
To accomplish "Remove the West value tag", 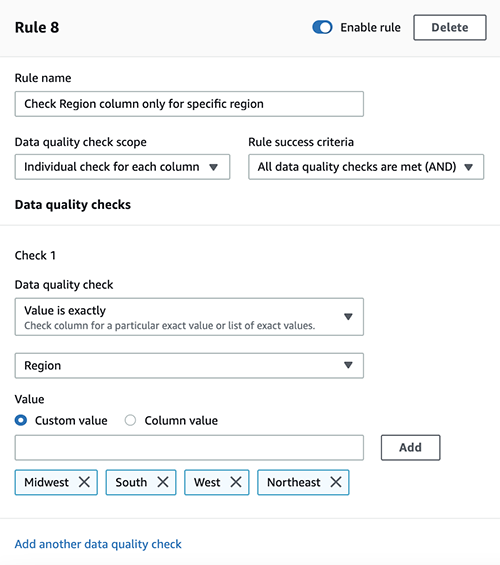I will 236,482.
